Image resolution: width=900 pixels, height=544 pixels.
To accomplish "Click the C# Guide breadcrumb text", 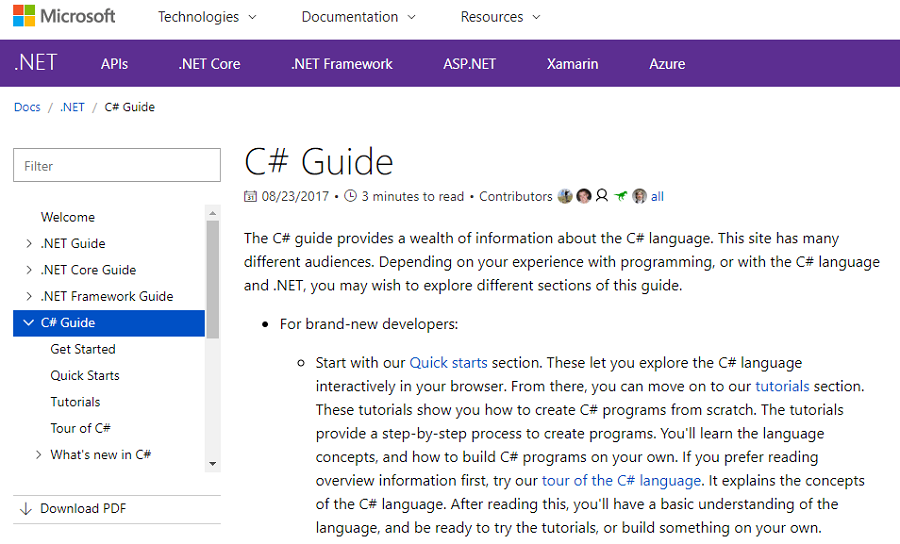I will click(130, 107).
